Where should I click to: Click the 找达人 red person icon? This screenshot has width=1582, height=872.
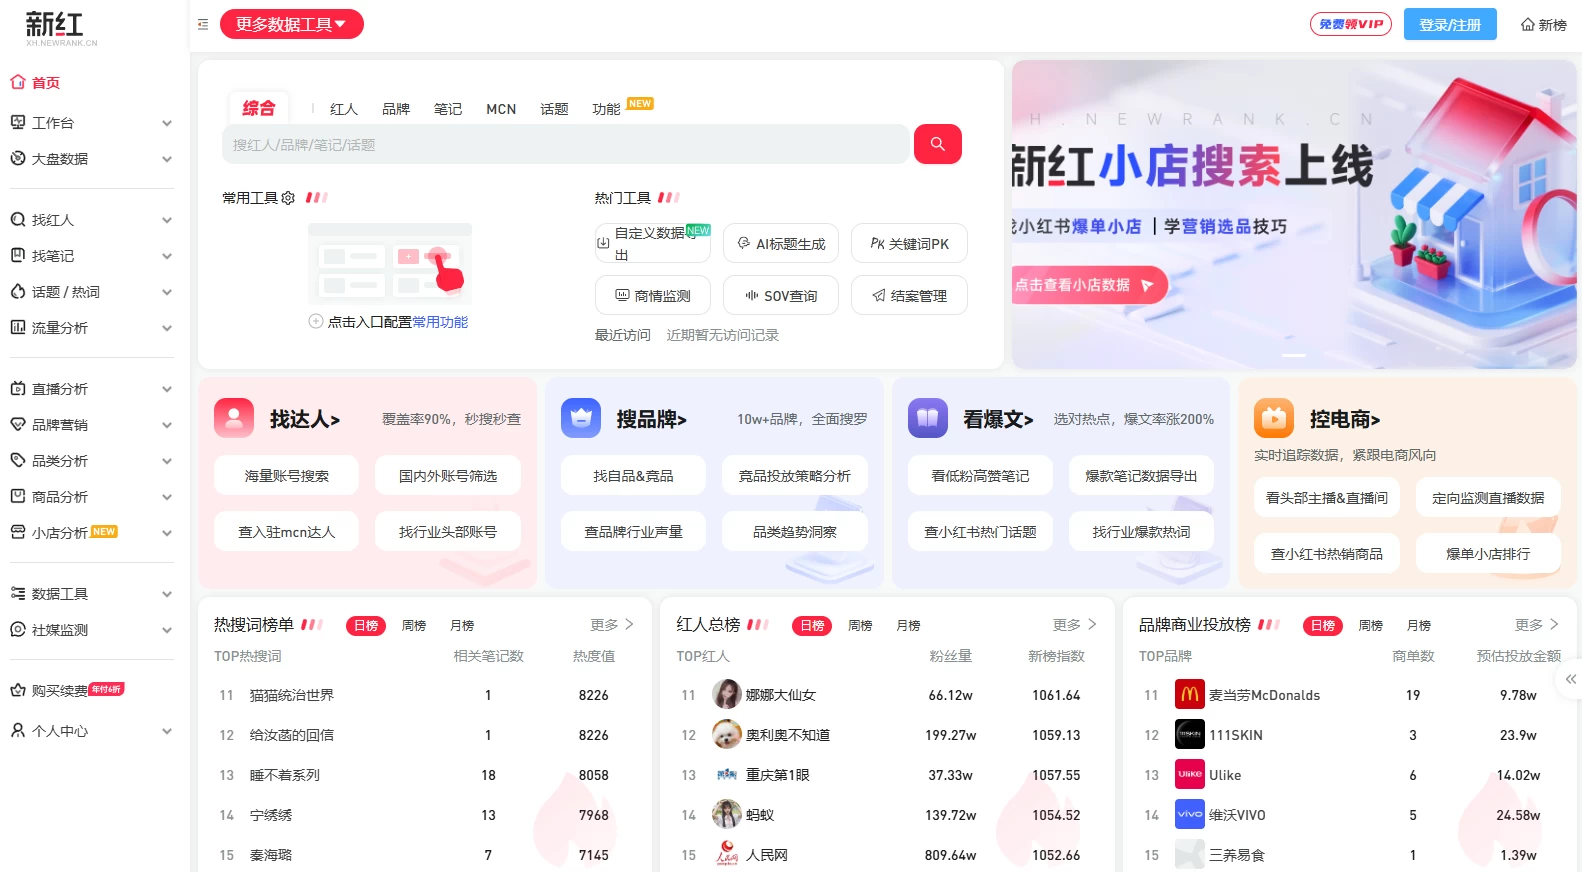234,418
